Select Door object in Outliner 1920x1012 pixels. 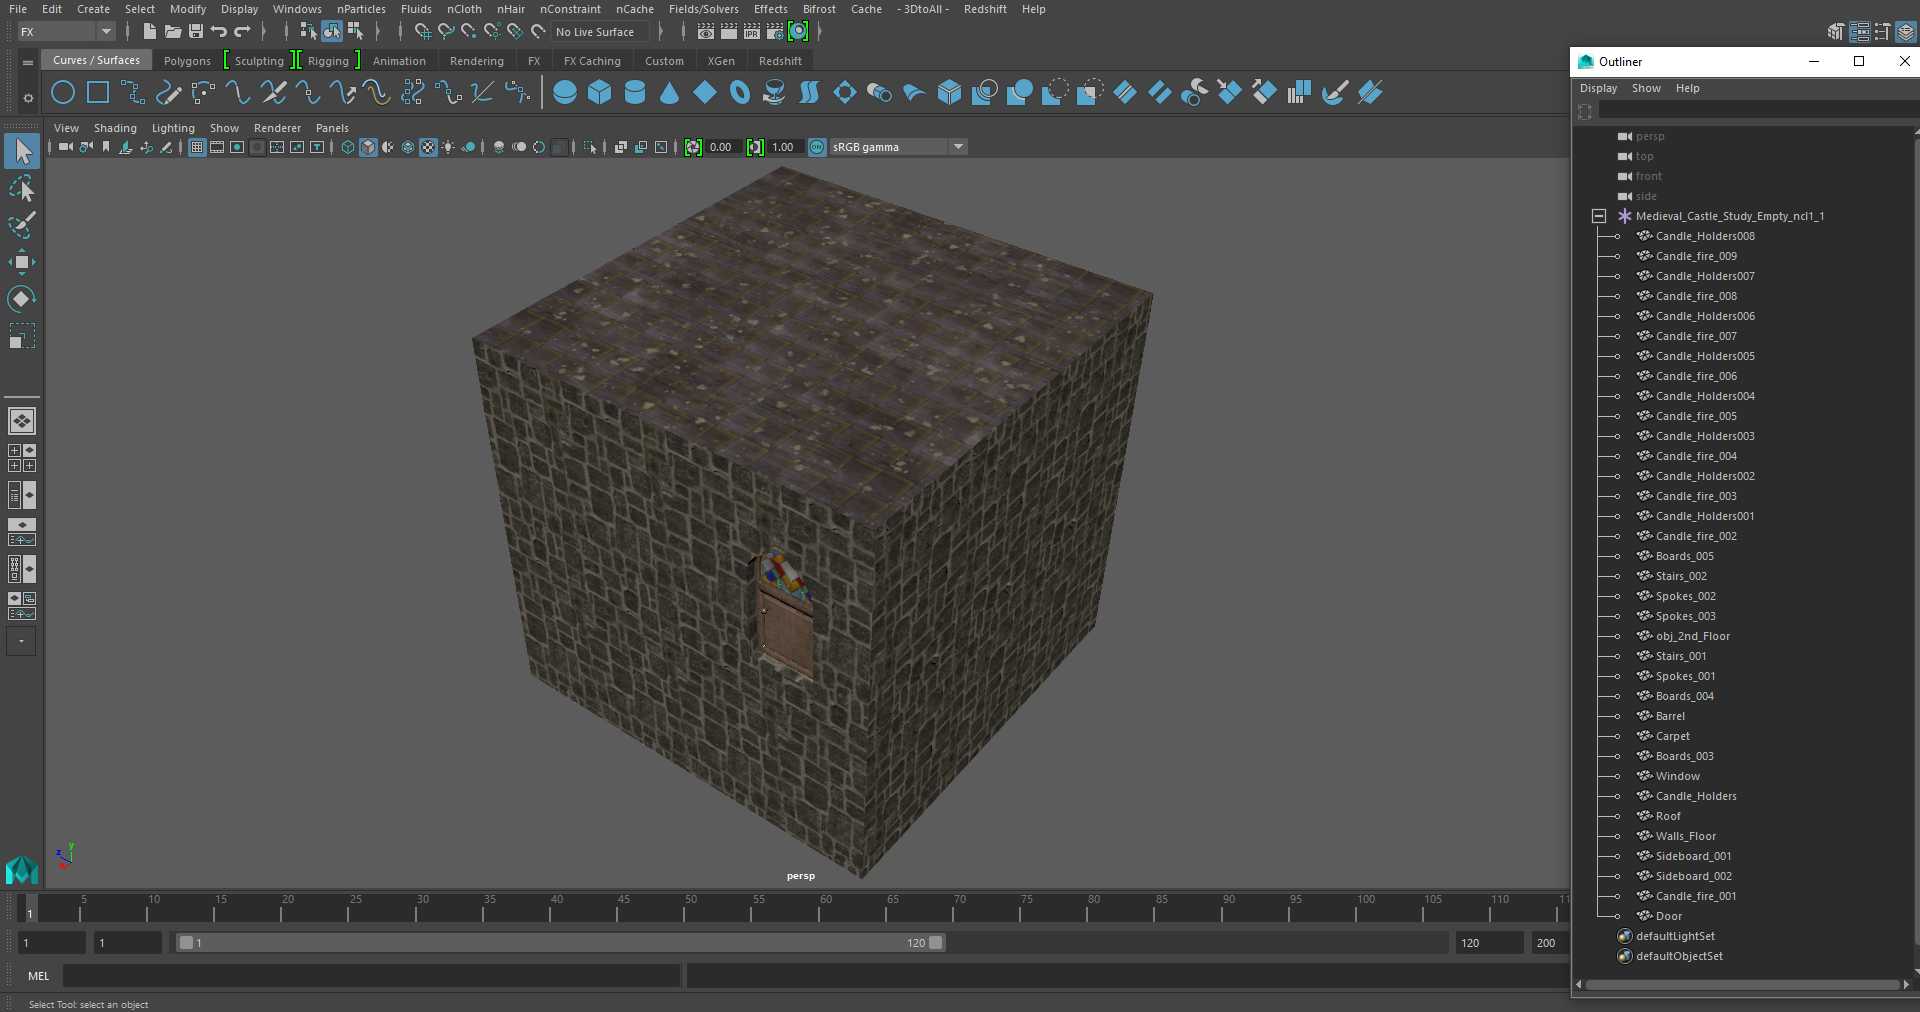(x=1669, y=916)
